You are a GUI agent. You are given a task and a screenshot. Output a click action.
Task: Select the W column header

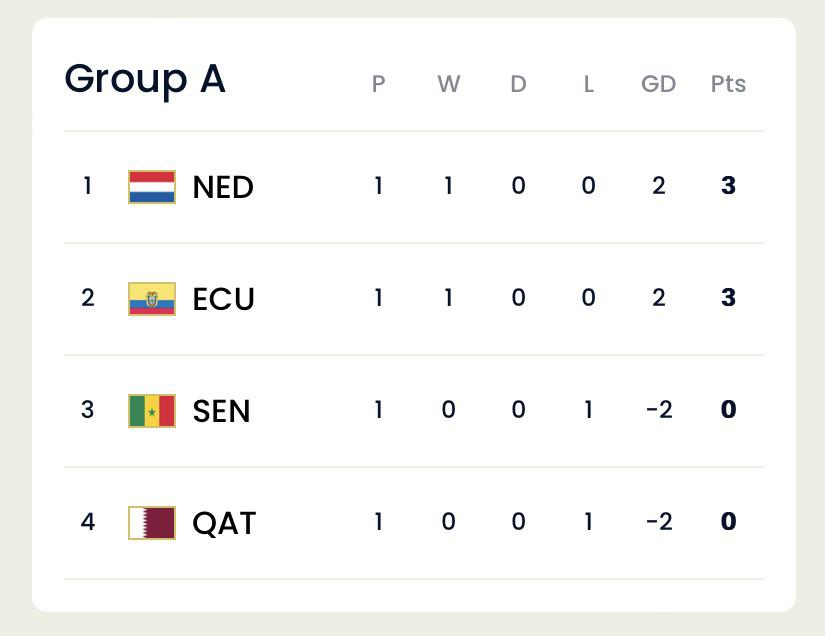point(448,84)
